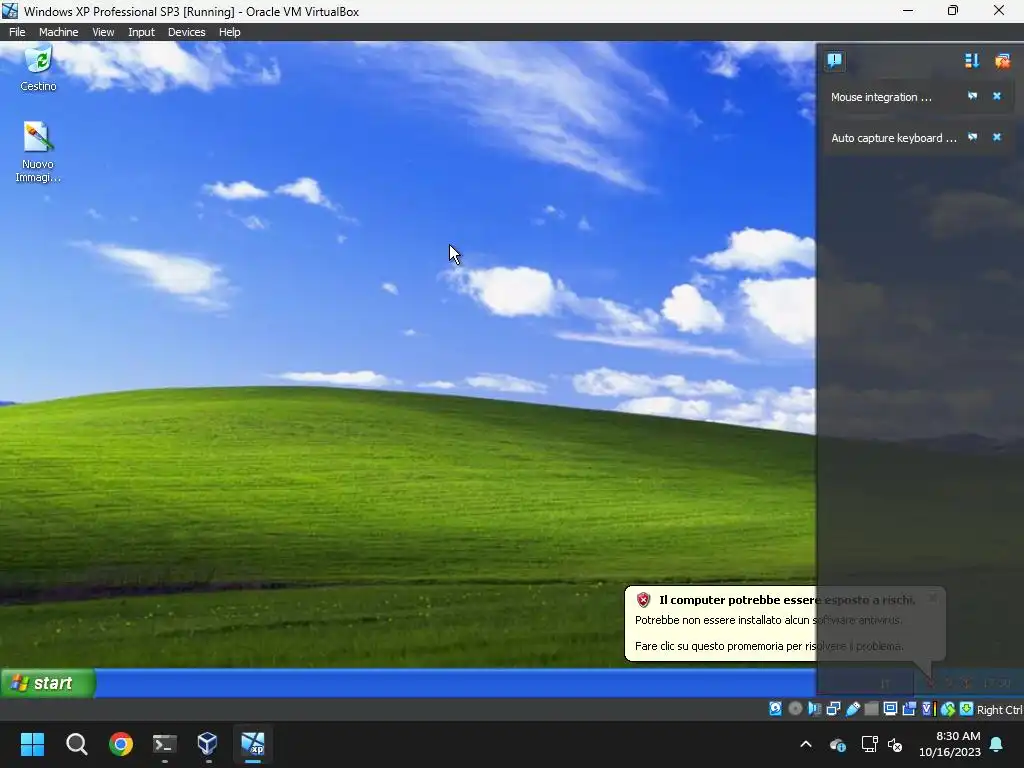Click the optical disk status indicator
Screen dimensions: 1024x768
pos(795,709)
